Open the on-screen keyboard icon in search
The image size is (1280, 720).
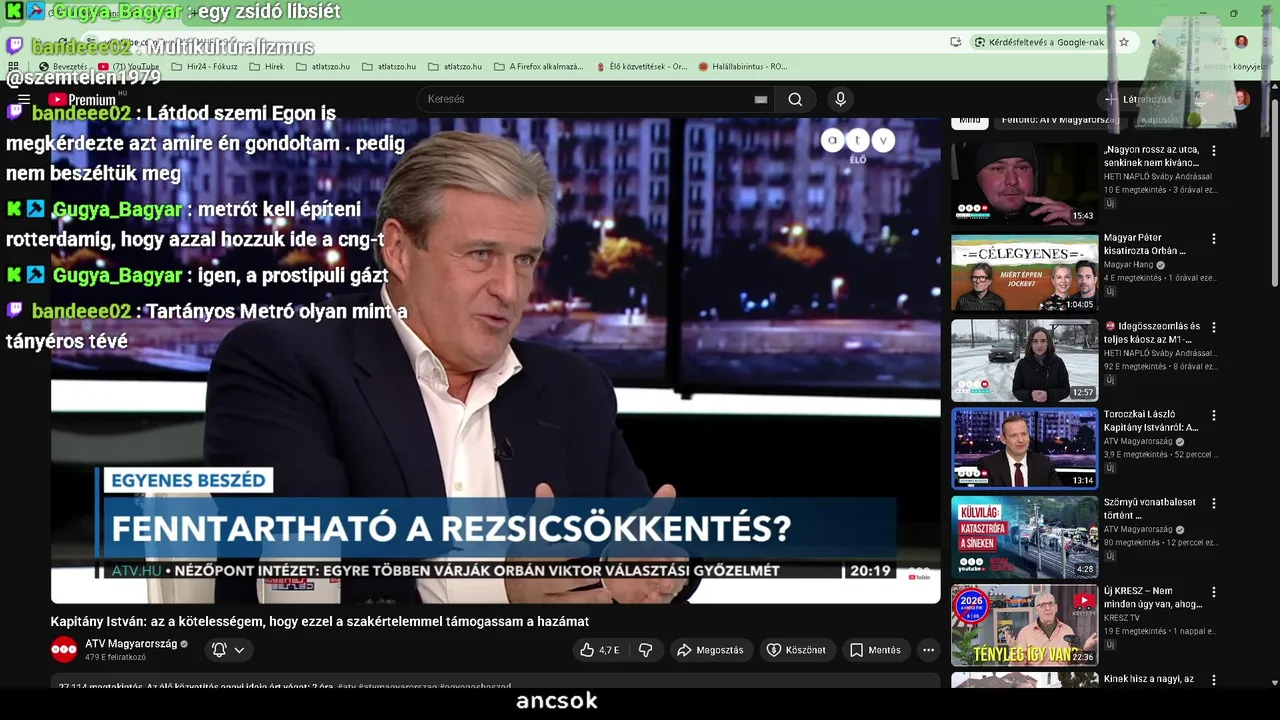pyautogui.click(x=761, y=99)
